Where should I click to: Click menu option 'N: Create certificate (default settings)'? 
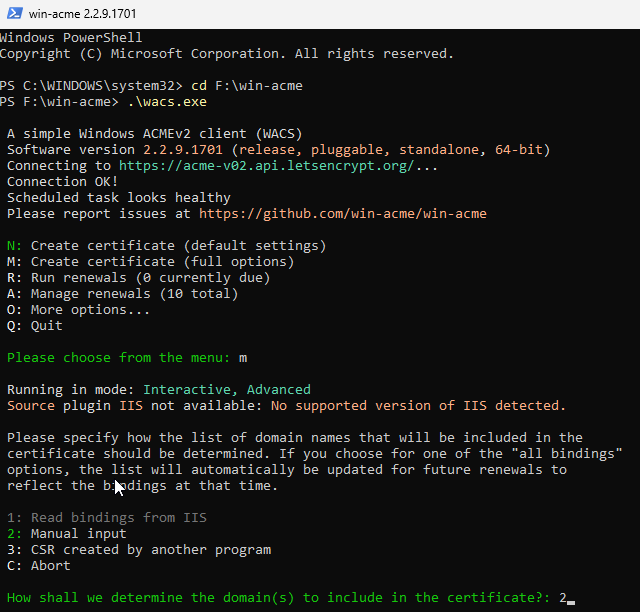tap(167, 246)
